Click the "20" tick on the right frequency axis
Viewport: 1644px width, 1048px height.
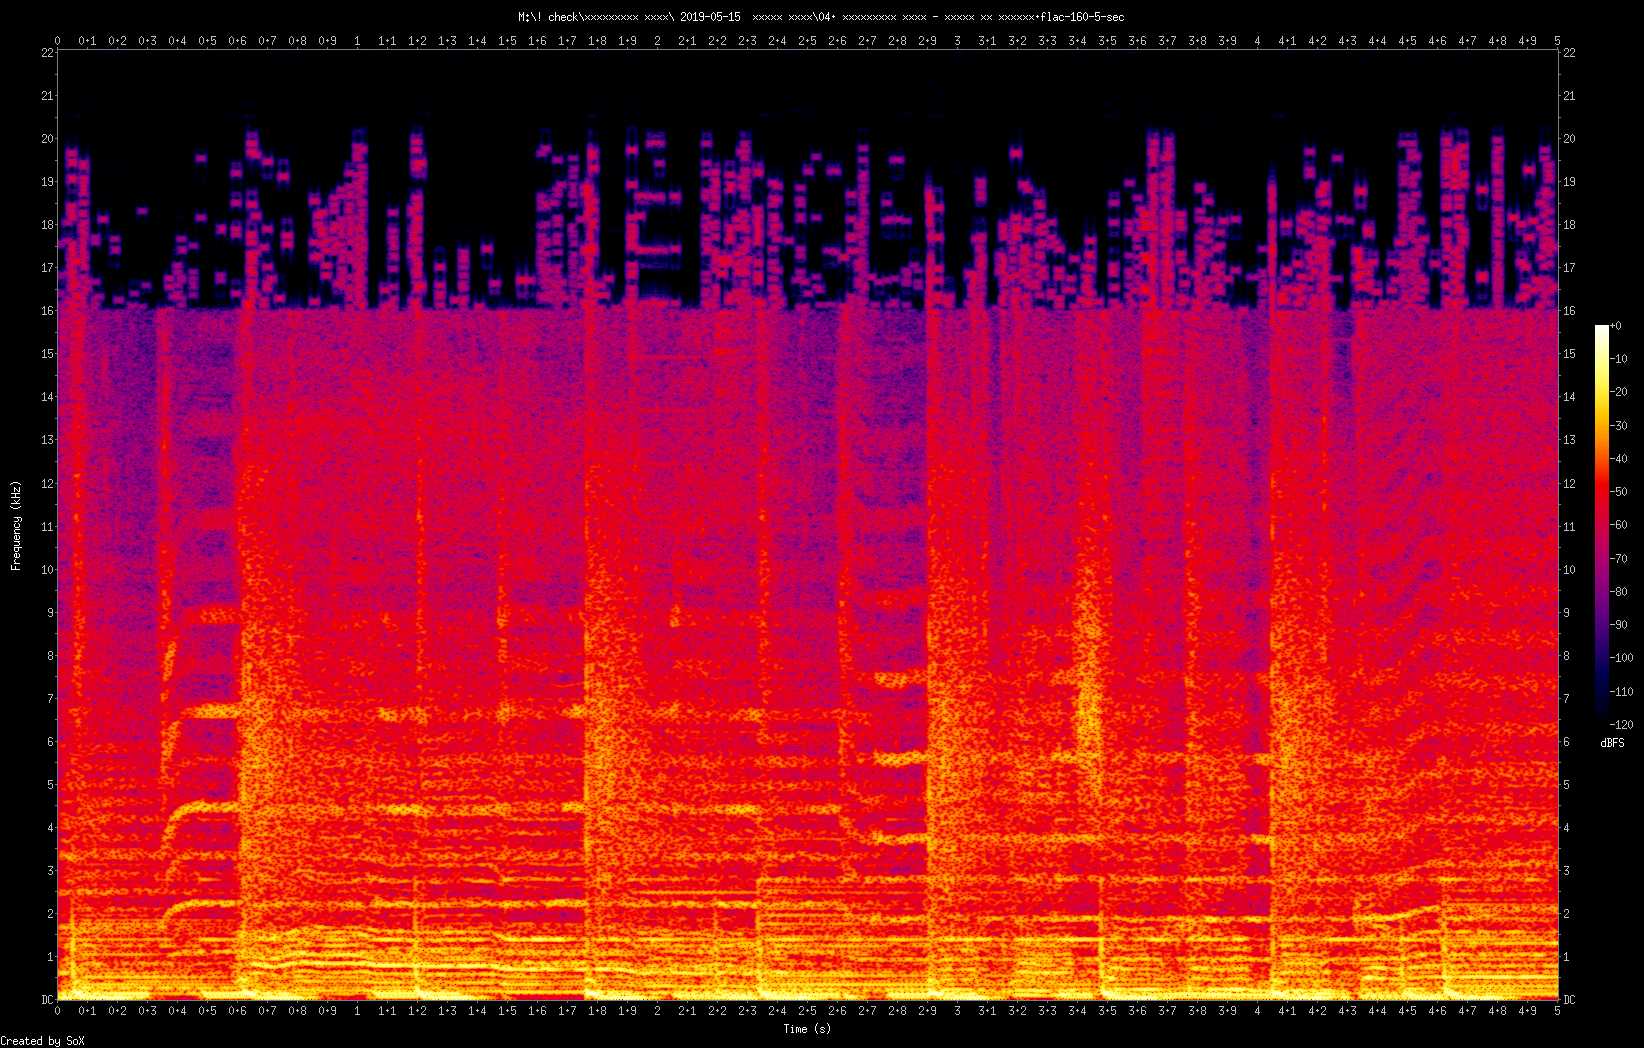(x=1569, y=139)
